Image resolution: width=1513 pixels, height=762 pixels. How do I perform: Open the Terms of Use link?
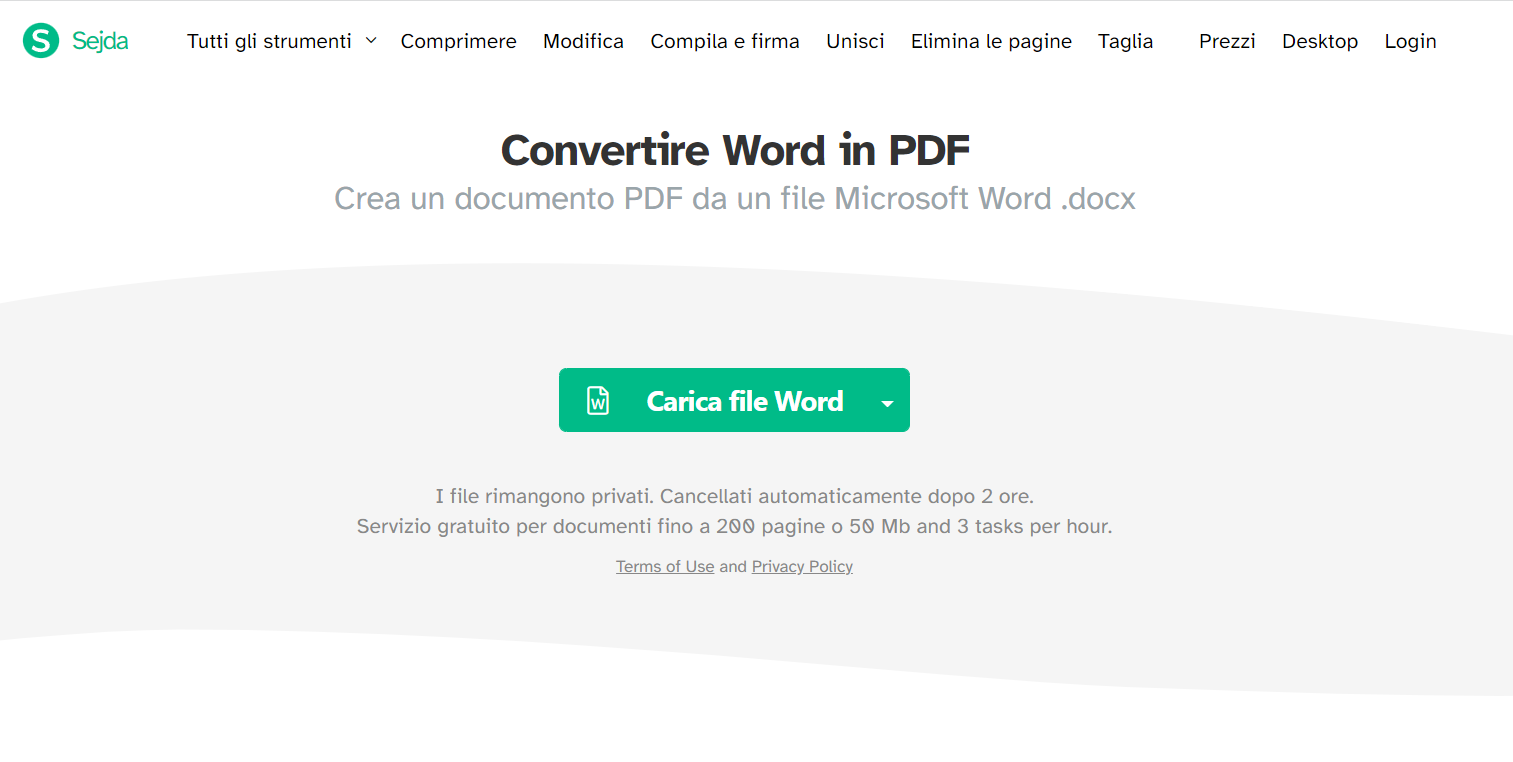click(665, 567)
